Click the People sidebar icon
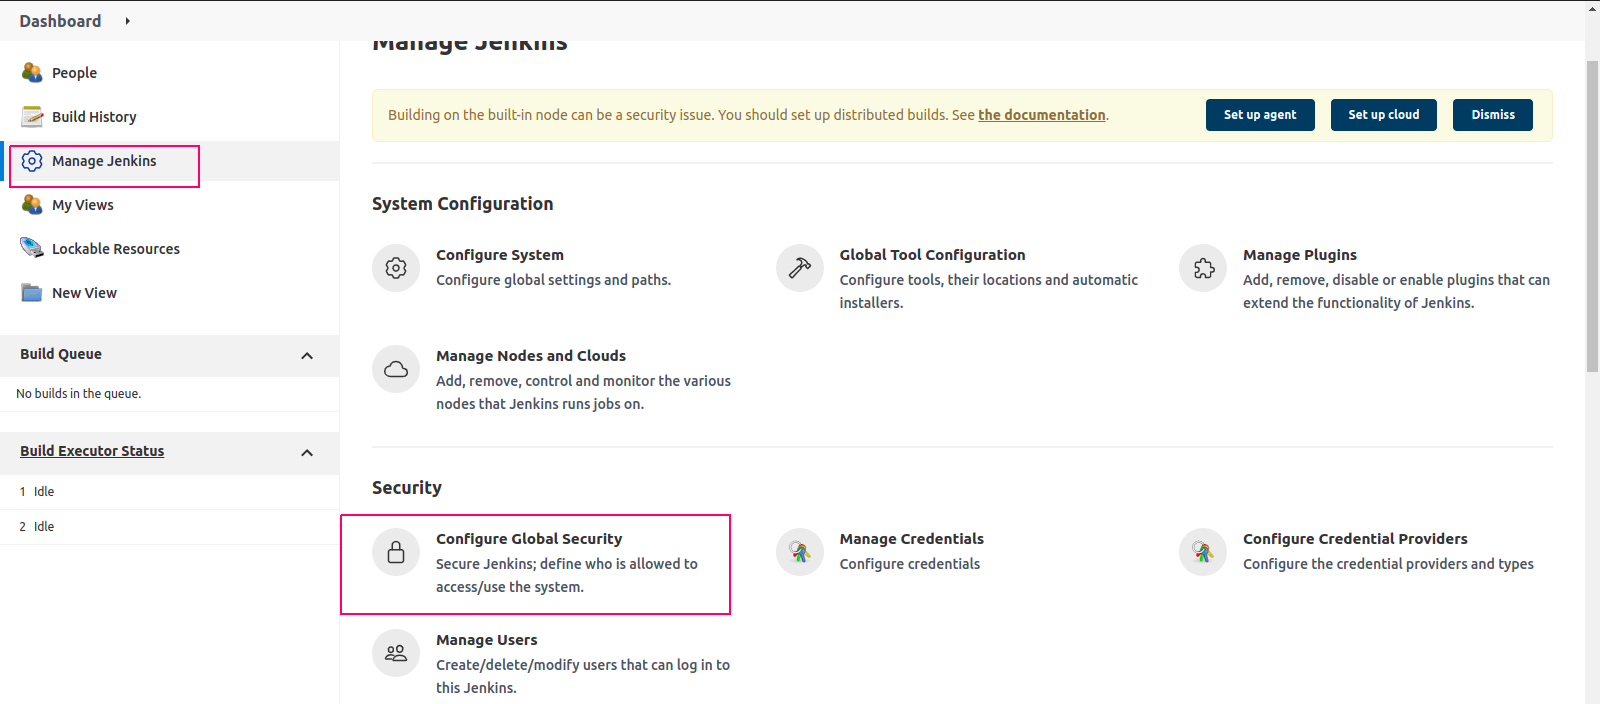Viewport: 1600px width, 704px height. point(32,72)
